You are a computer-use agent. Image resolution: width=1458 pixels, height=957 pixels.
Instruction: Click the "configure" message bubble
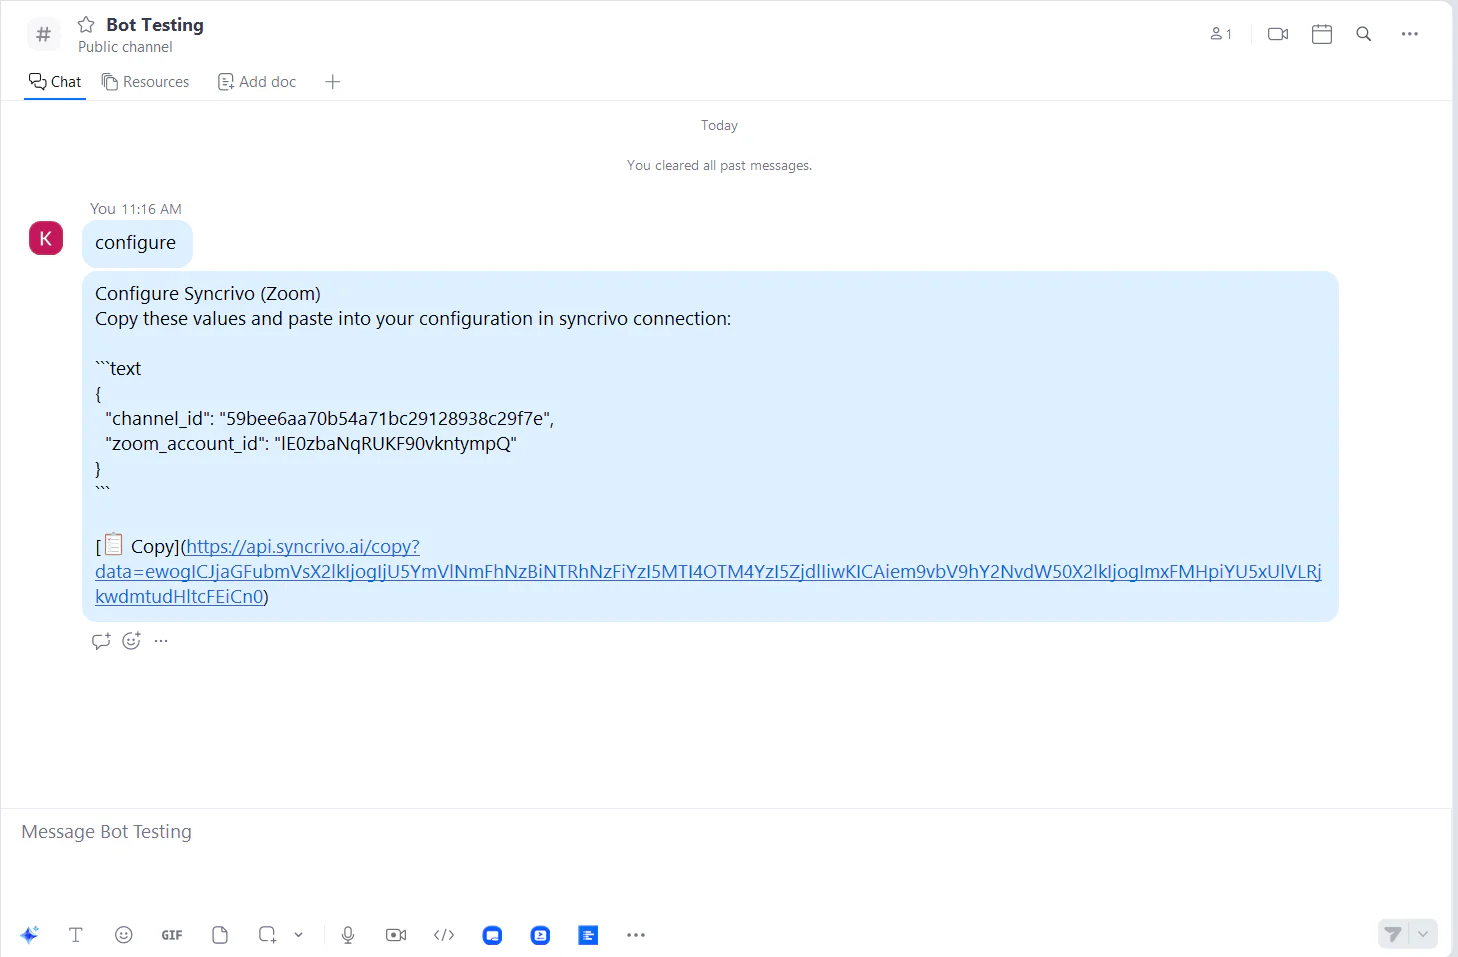(x=137, y=243)
